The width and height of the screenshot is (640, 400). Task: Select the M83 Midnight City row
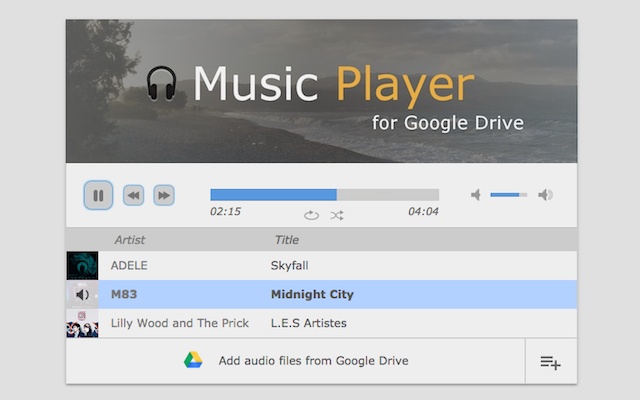click(x=322, y=294)
